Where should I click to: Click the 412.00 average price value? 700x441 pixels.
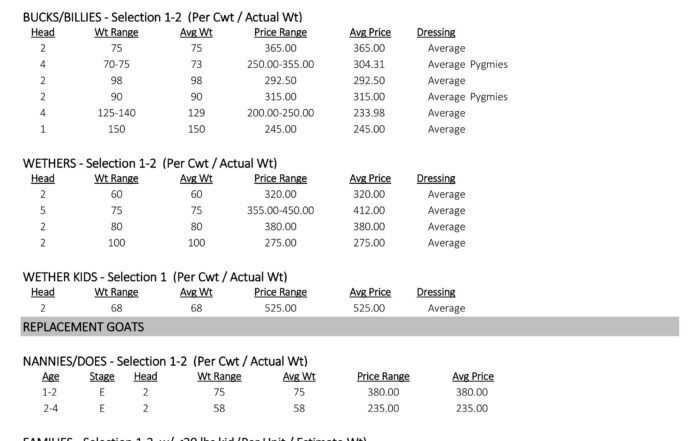(369, 210)
